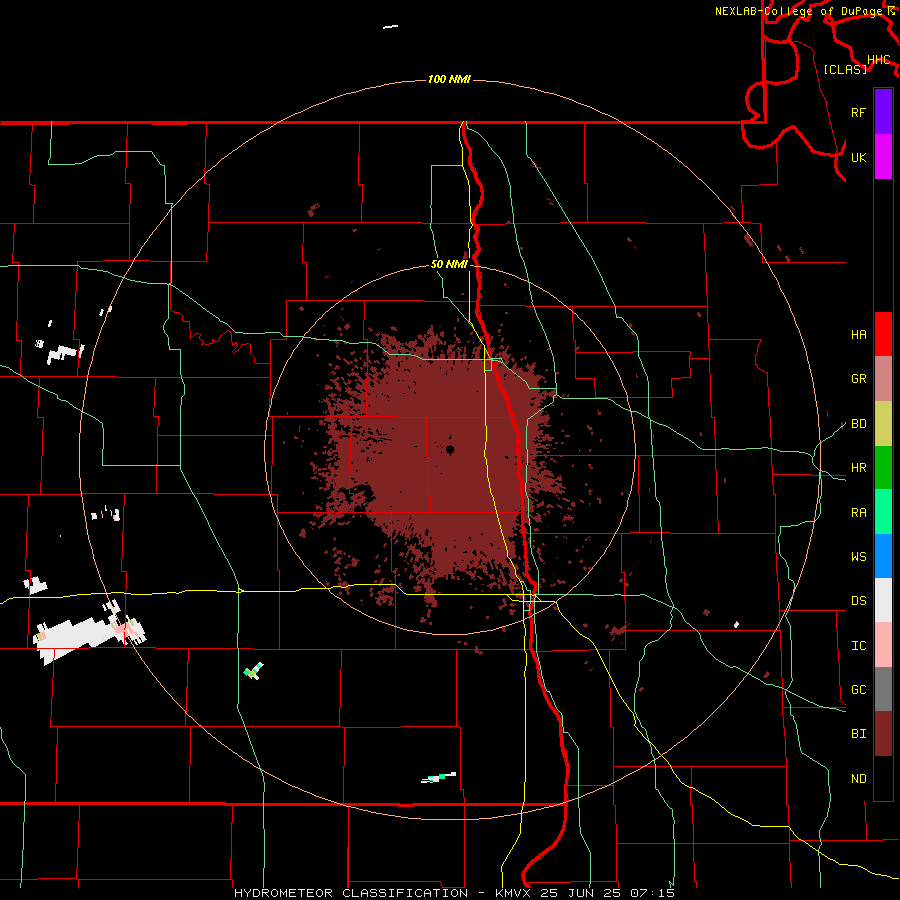Click the RF purple legend swatch

tap(883, 112)
